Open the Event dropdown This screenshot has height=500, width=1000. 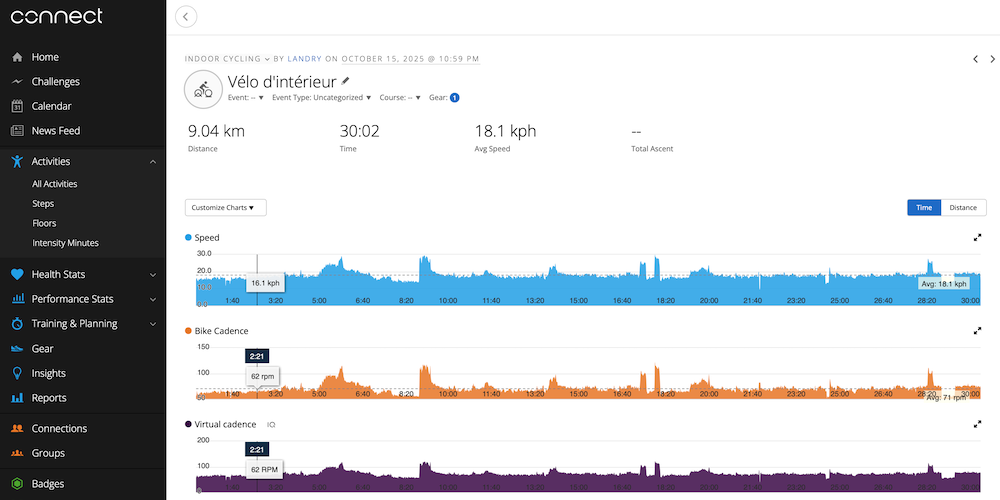tap(246, 98)
